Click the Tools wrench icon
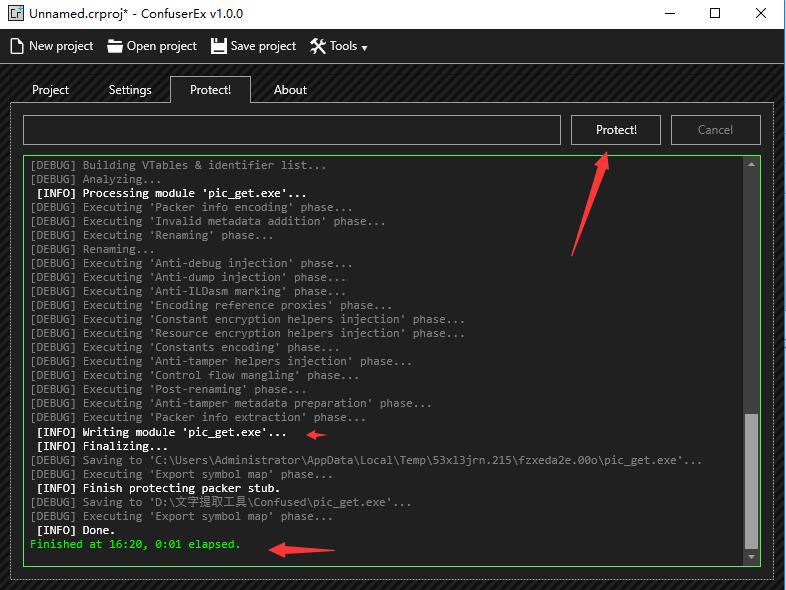Screen dimensions: 786x590 point(318,46)
